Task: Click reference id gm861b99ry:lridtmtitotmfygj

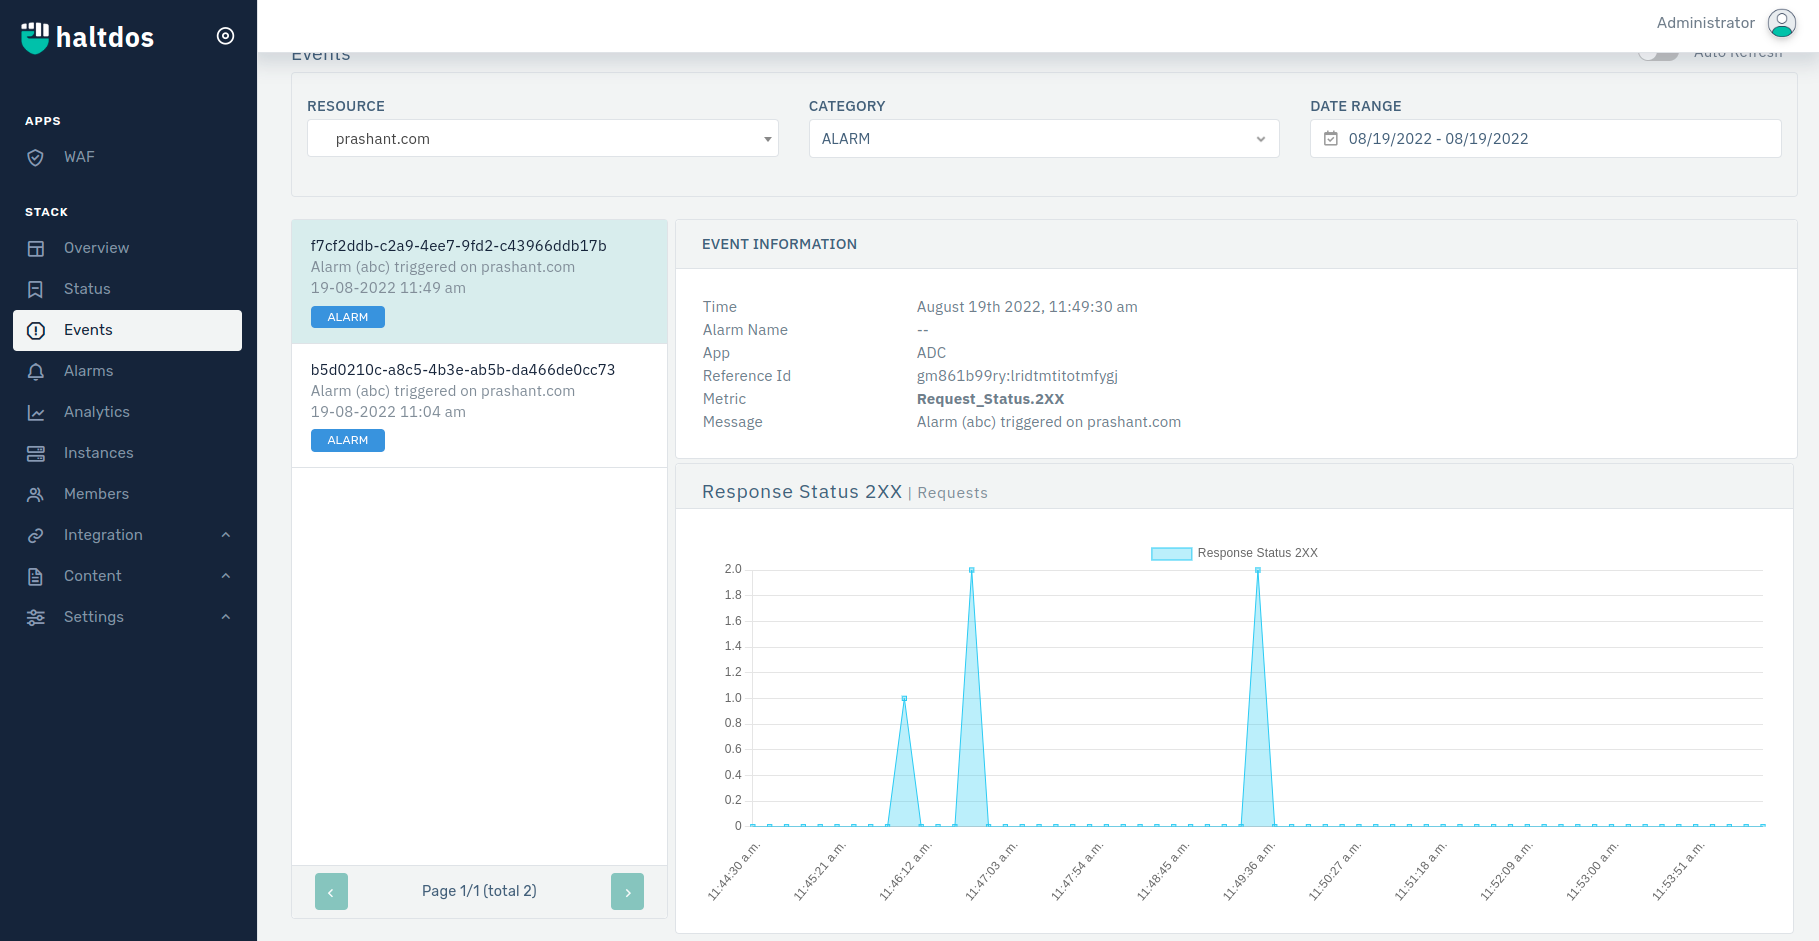Action: (1017, 376)
